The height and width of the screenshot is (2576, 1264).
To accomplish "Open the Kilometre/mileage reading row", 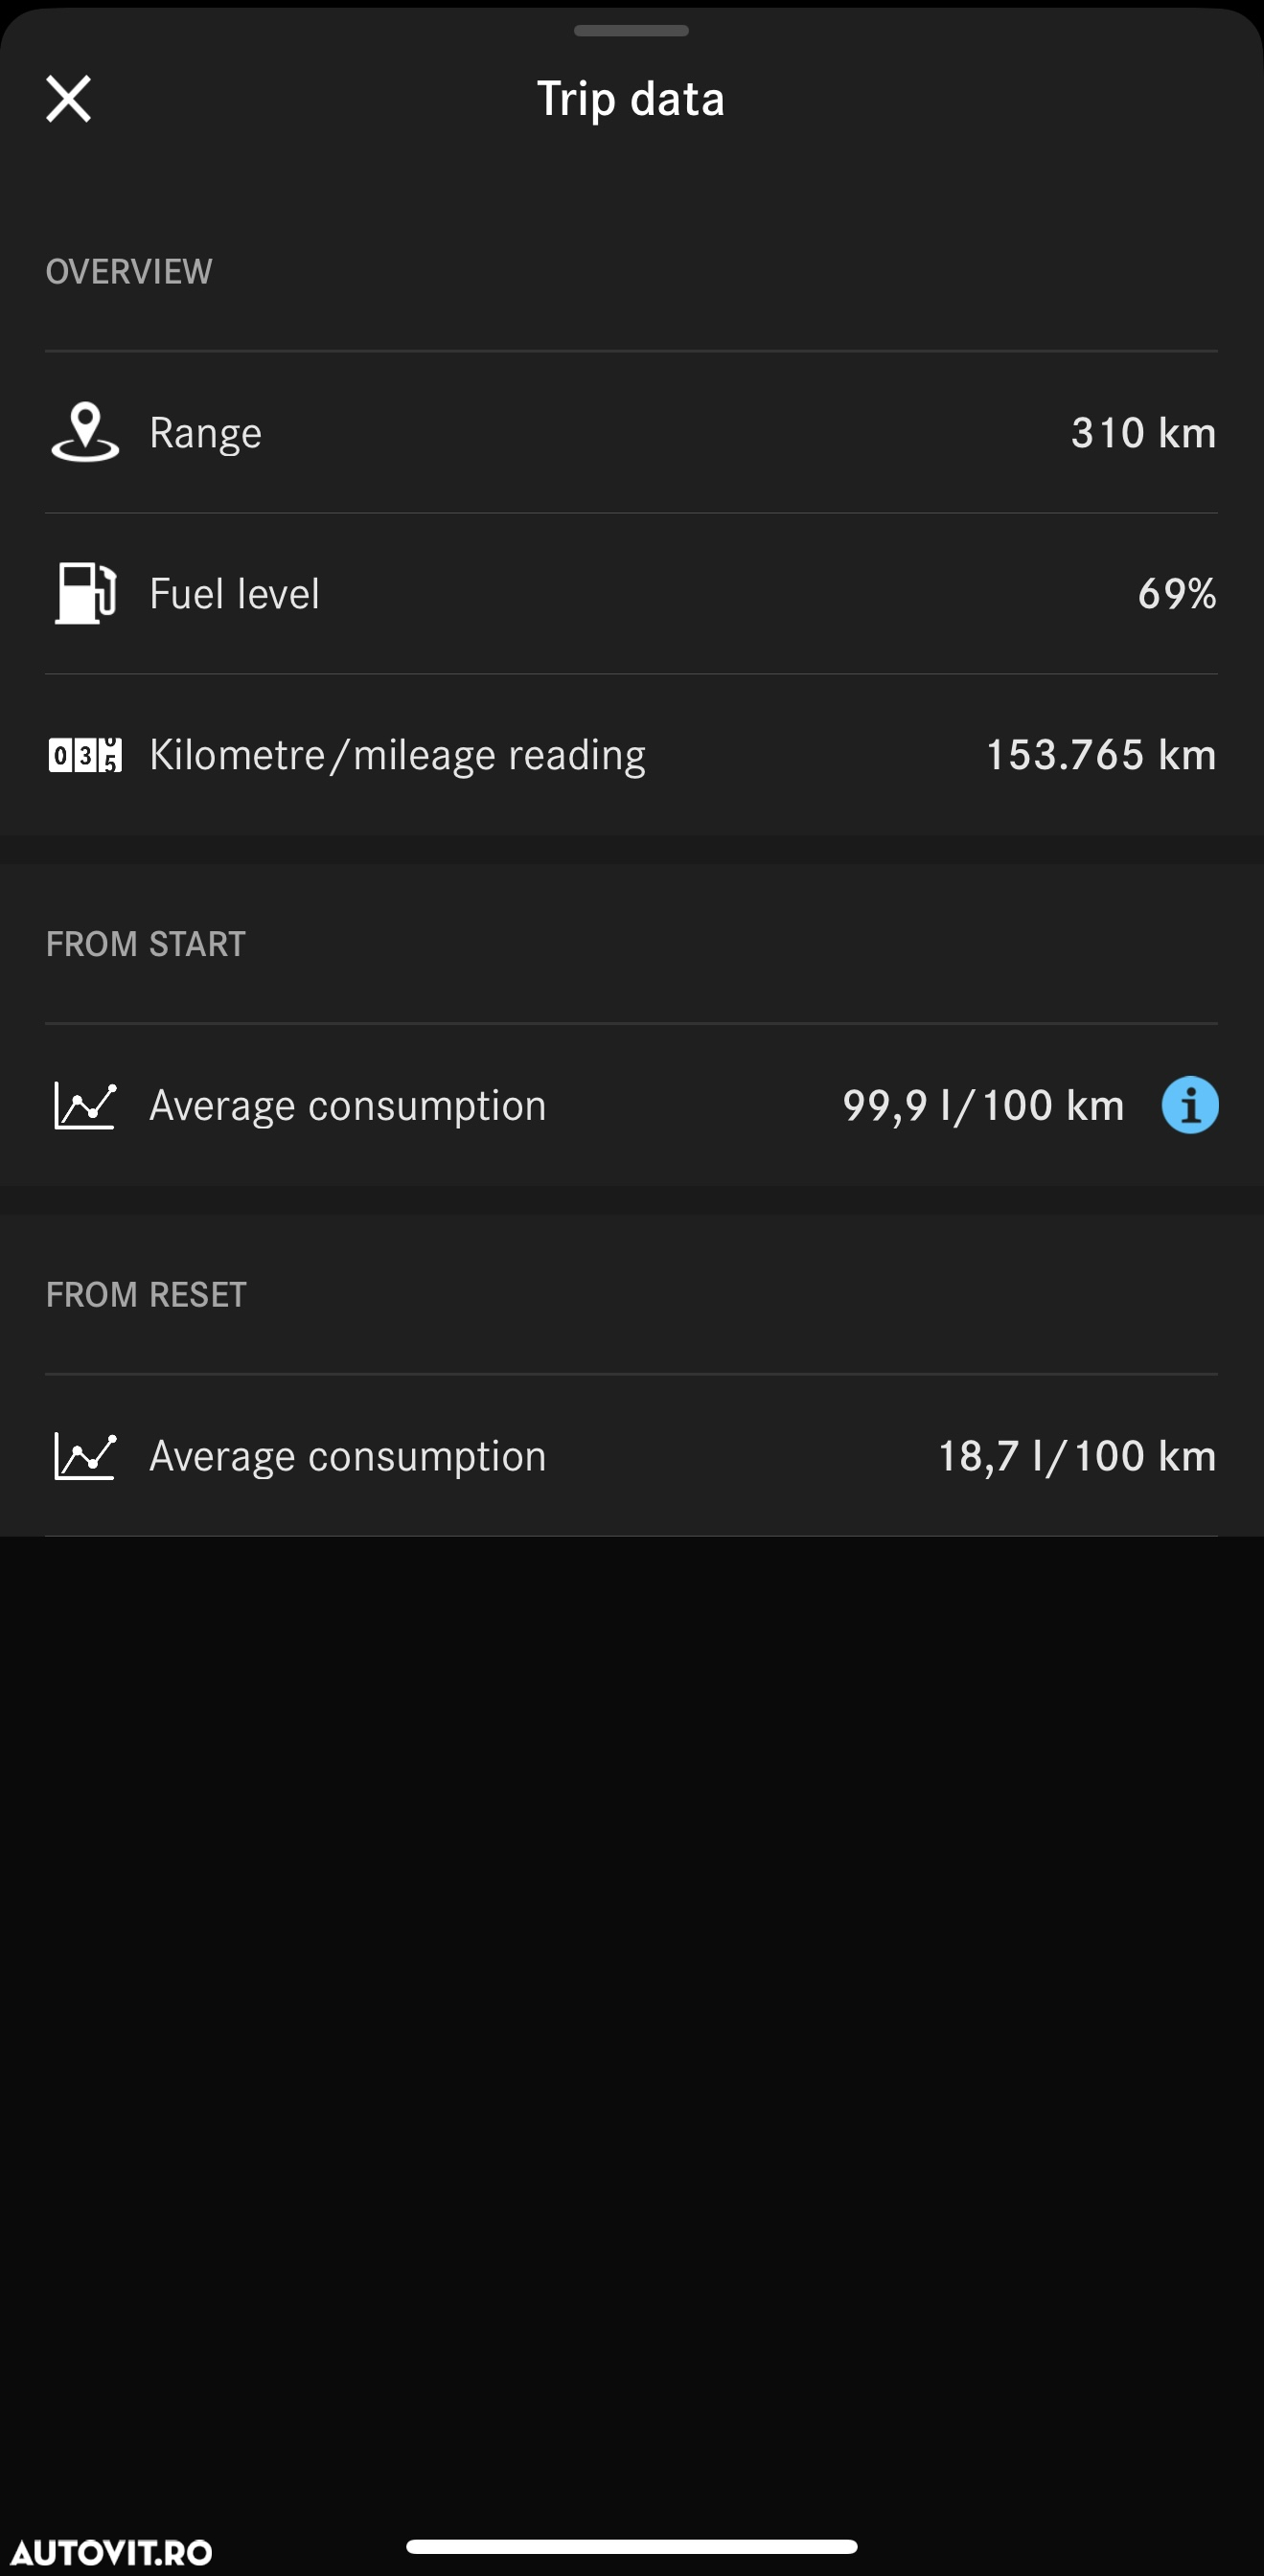I will [631, 755].
